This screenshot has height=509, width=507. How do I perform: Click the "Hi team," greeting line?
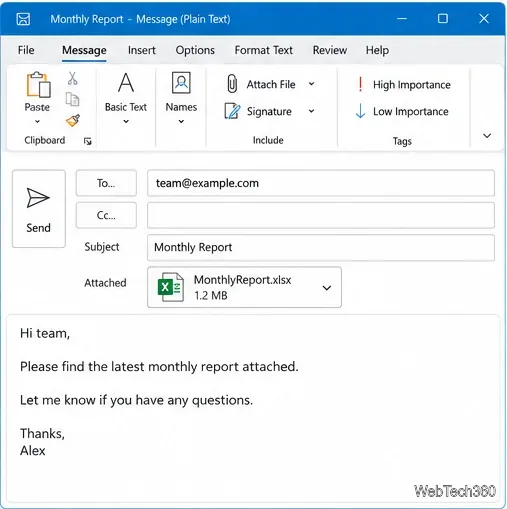(x=45, y=333)
